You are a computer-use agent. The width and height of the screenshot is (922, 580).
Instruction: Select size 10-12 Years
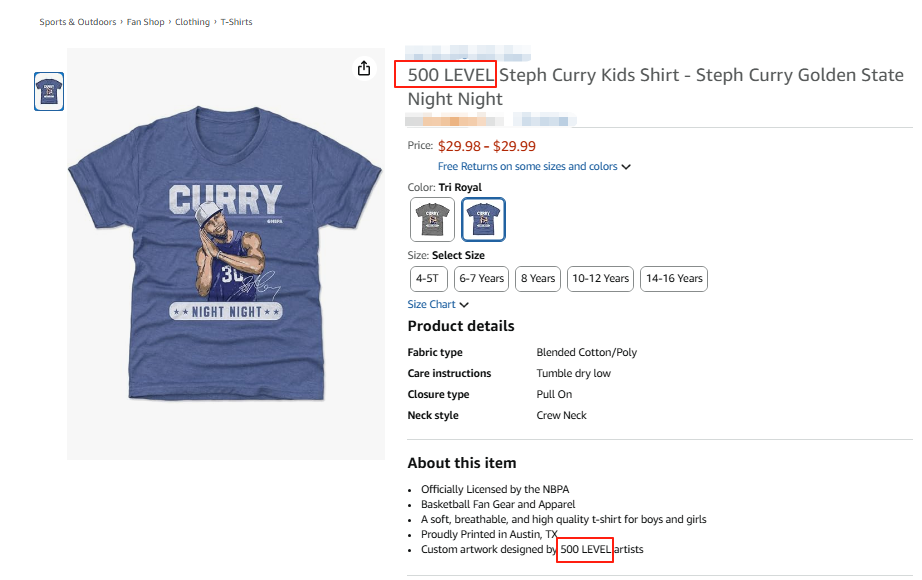[601, 279]
